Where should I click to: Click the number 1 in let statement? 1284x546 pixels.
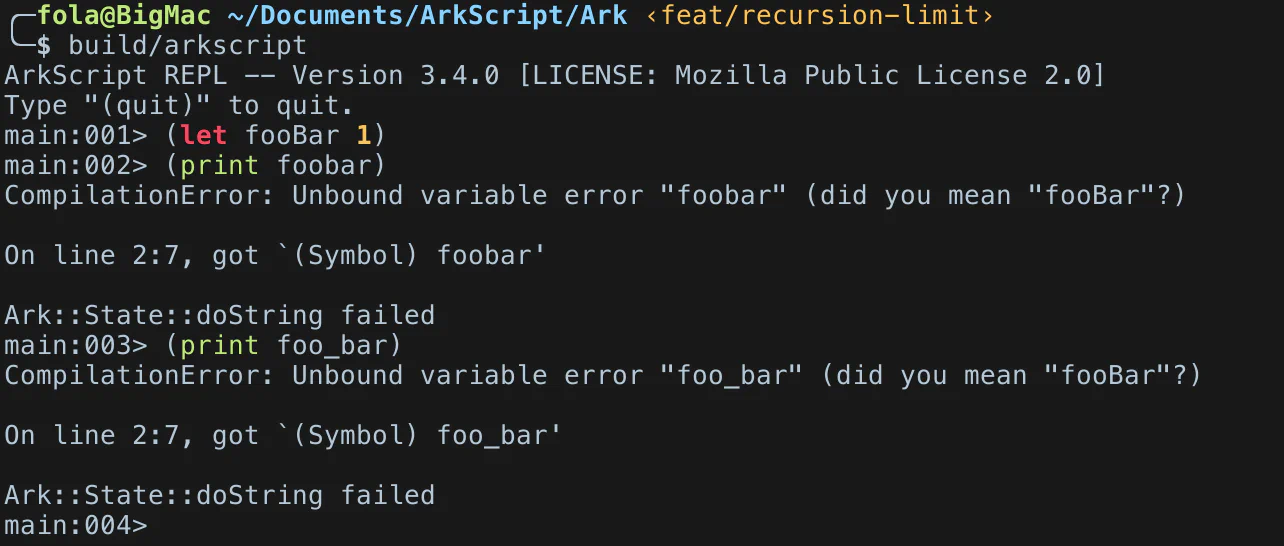(364, 135)
